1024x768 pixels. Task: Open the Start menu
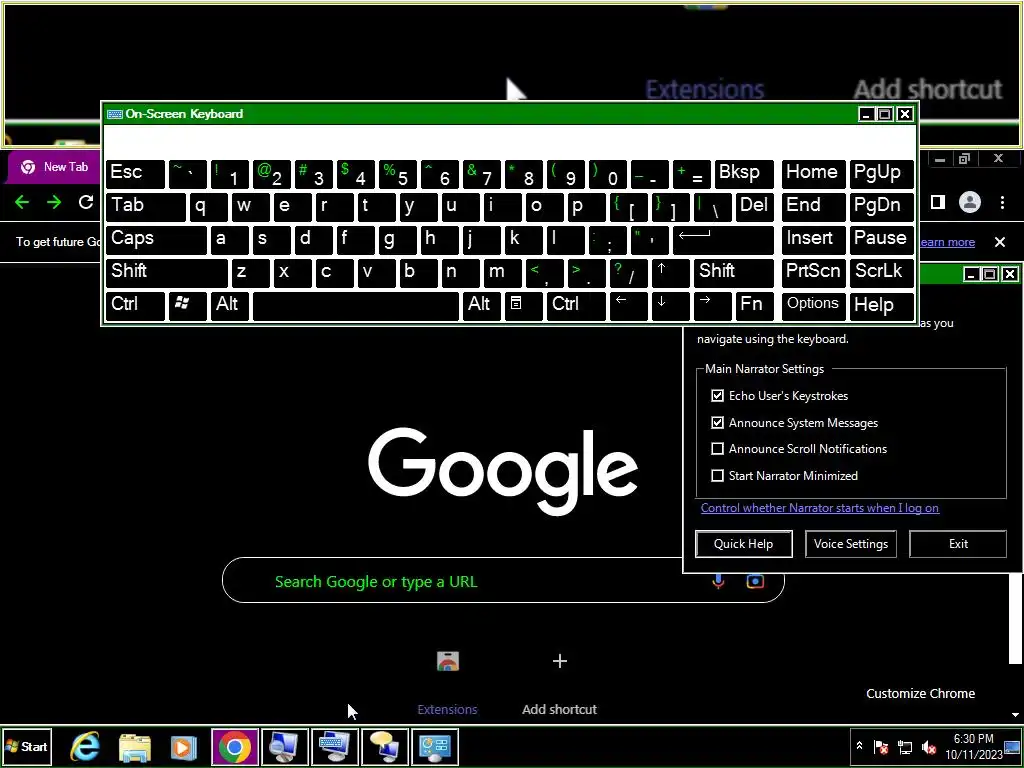coord(26,746)
